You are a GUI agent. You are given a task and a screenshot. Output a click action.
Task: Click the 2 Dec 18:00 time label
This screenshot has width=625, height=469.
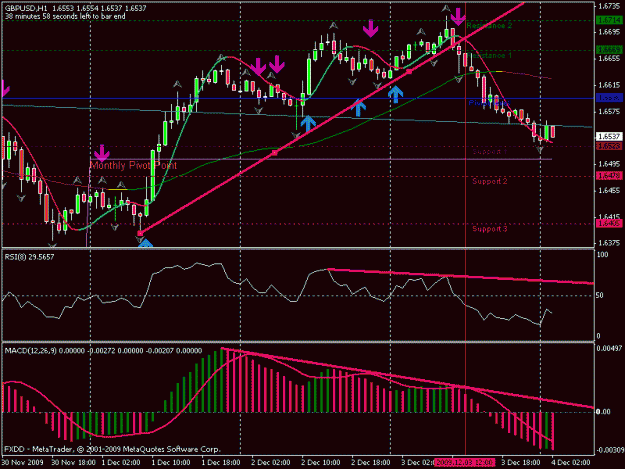coord(371,463)
